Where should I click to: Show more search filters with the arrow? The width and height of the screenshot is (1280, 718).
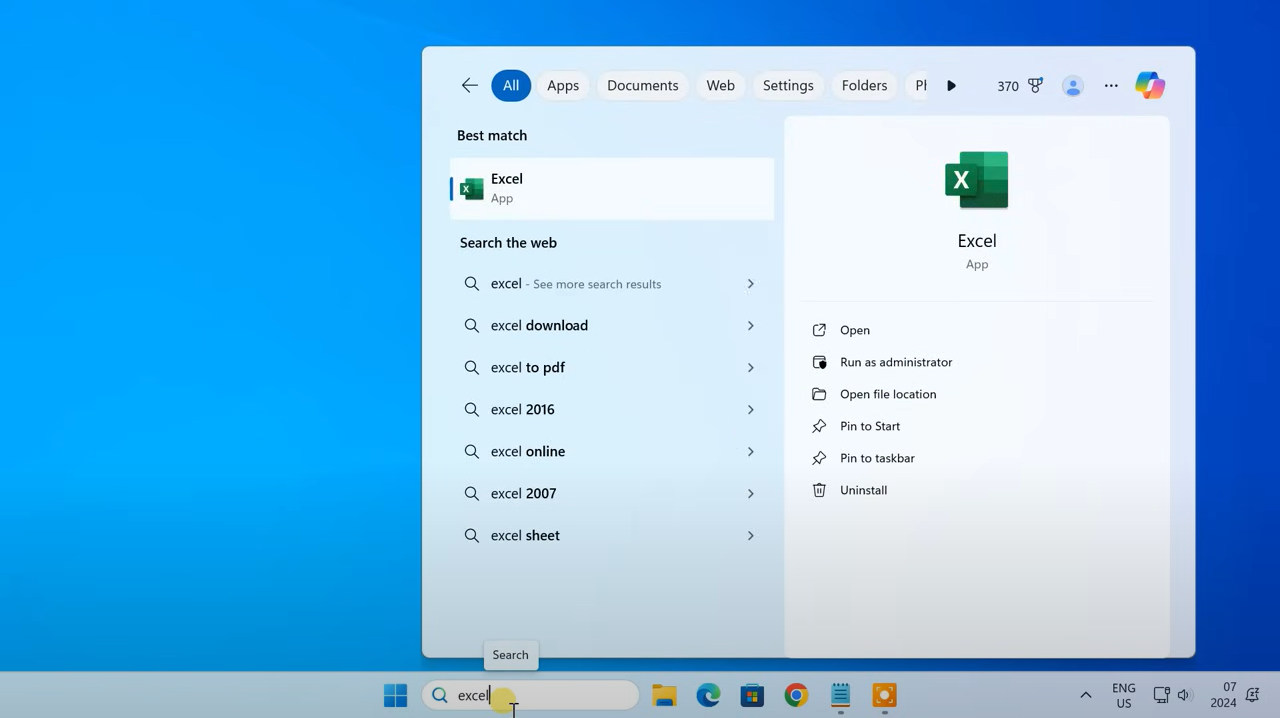pos(951,86)
